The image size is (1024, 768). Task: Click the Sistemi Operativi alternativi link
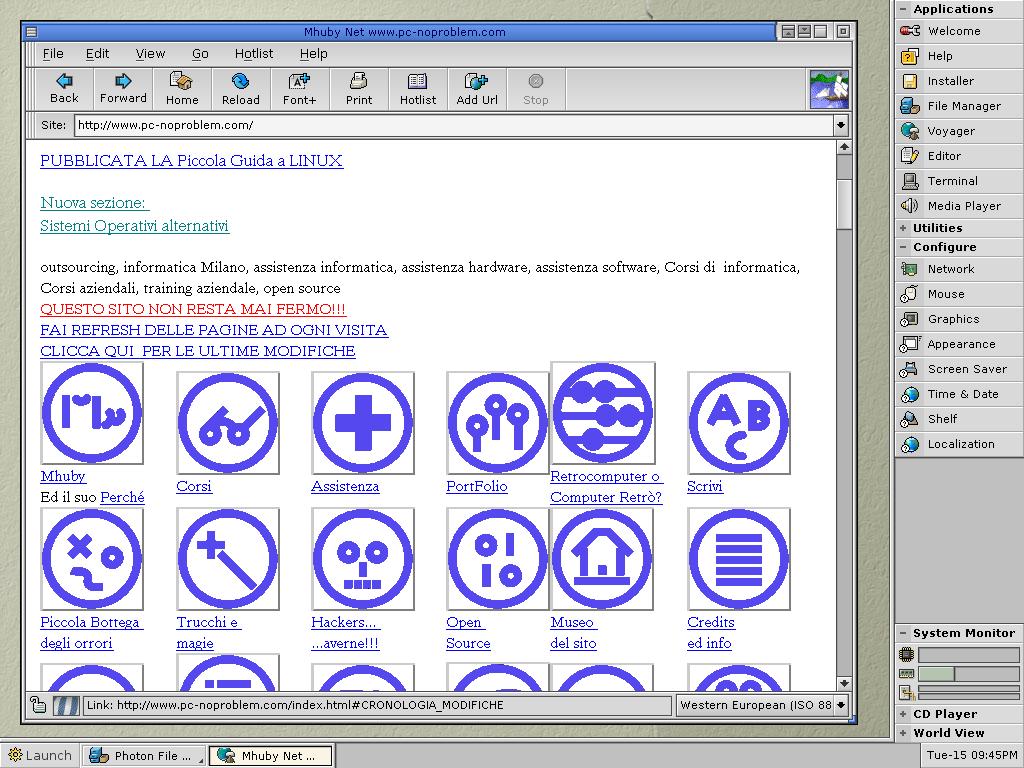click(x=134, y=226)
